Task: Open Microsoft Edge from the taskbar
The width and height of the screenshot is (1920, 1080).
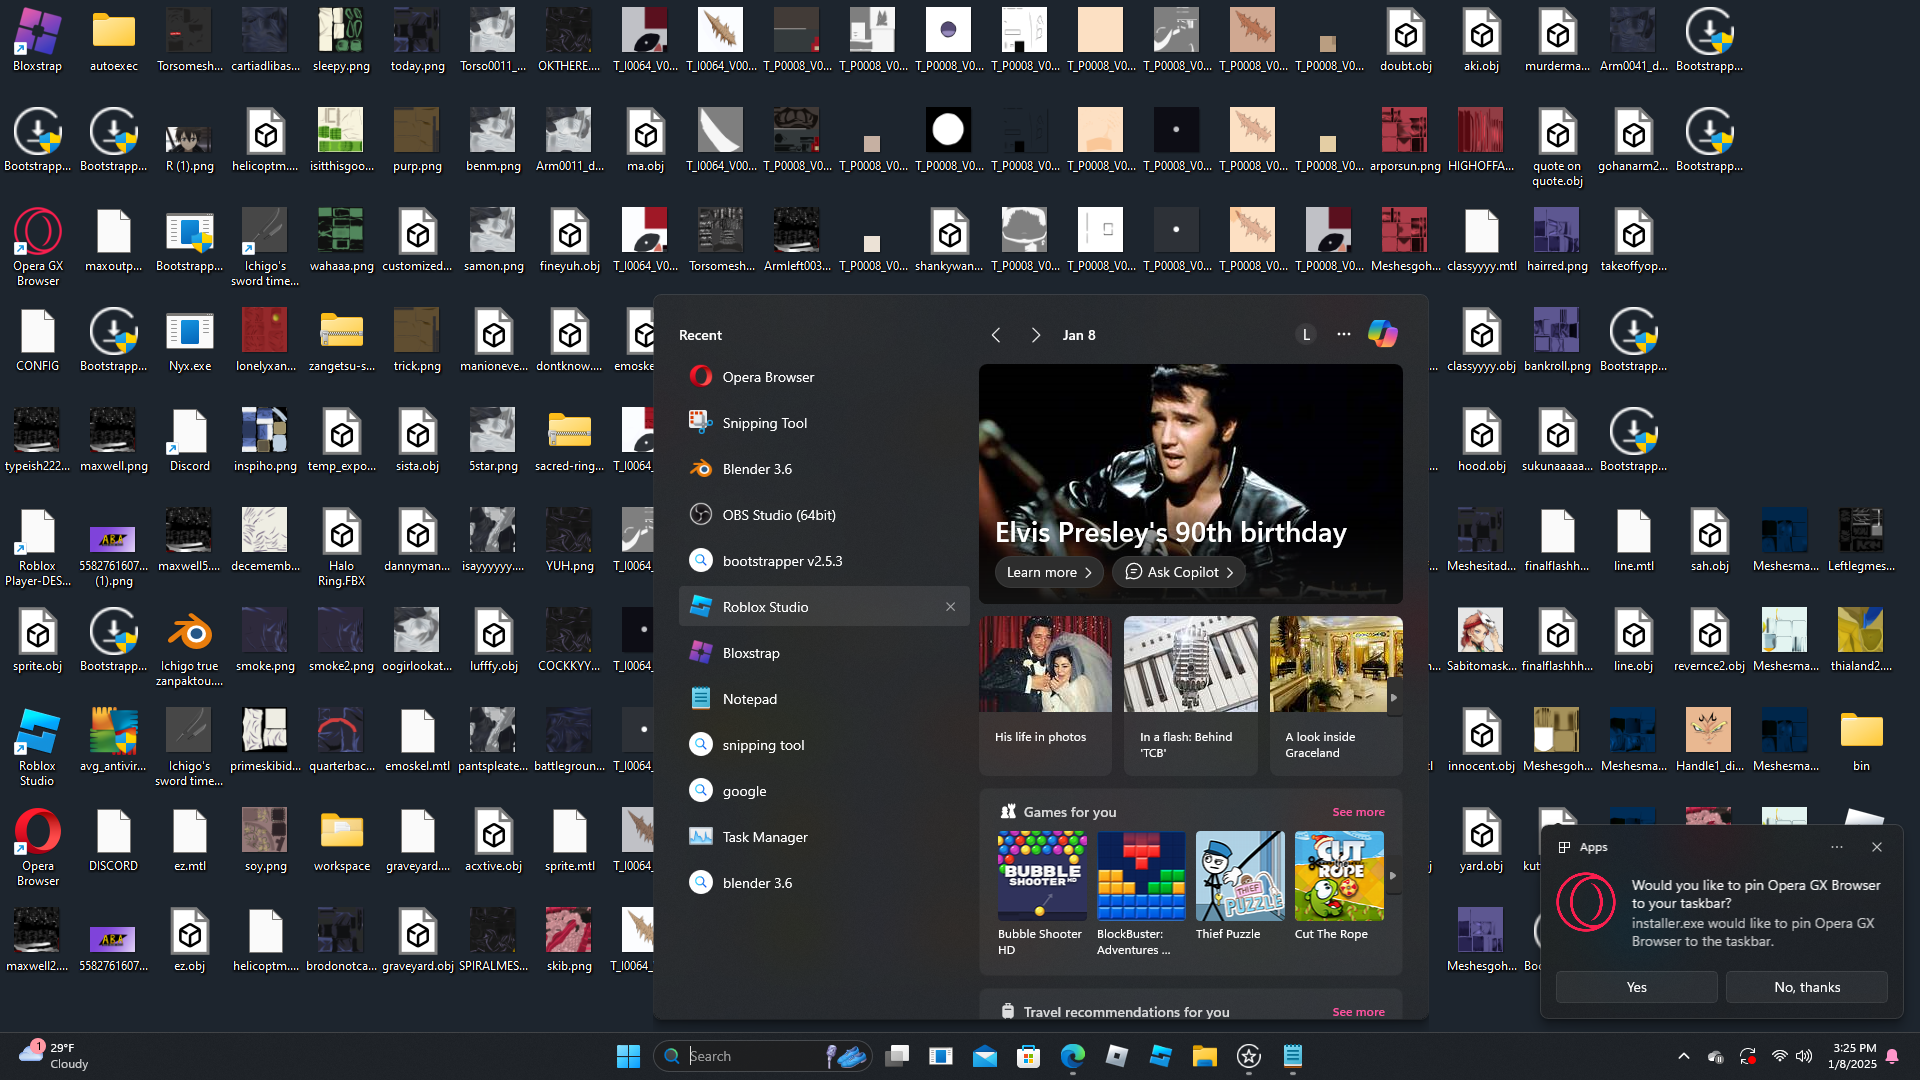Action: [1072, 1056]
